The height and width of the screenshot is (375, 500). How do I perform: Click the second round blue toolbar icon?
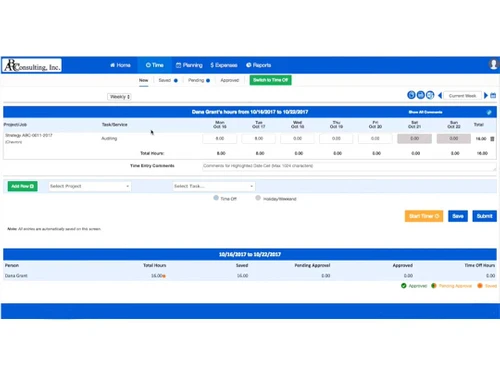421,95
